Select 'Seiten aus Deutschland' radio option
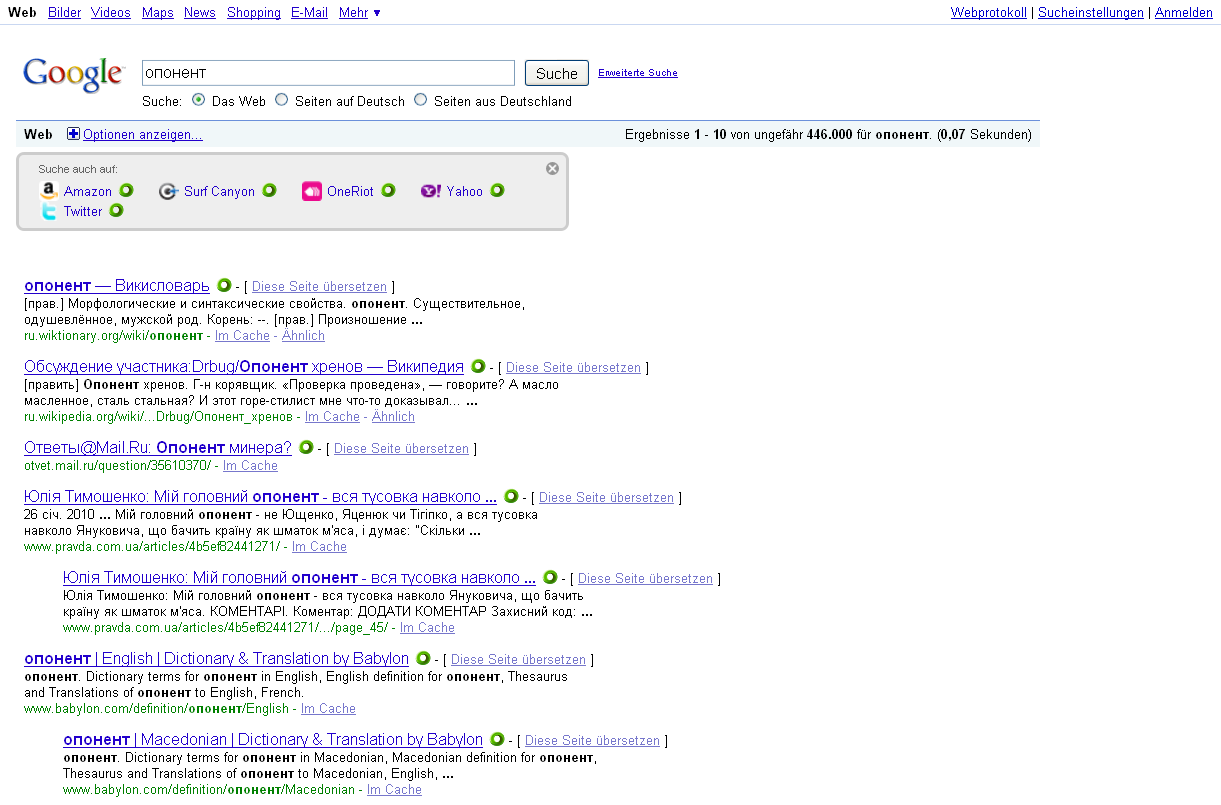Screen dimensions: 1221x805 pos(421,100)
